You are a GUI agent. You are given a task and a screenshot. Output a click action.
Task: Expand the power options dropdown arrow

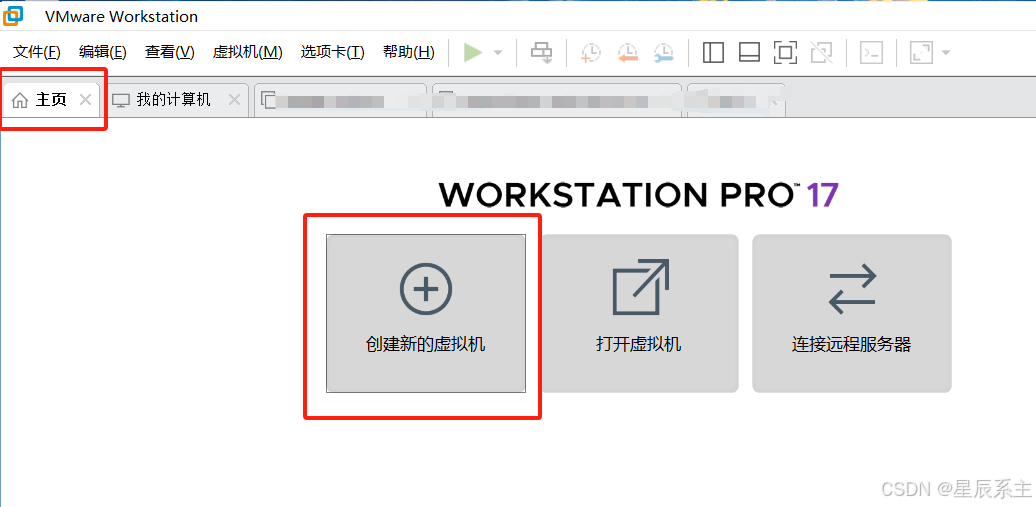pos(498,52)
